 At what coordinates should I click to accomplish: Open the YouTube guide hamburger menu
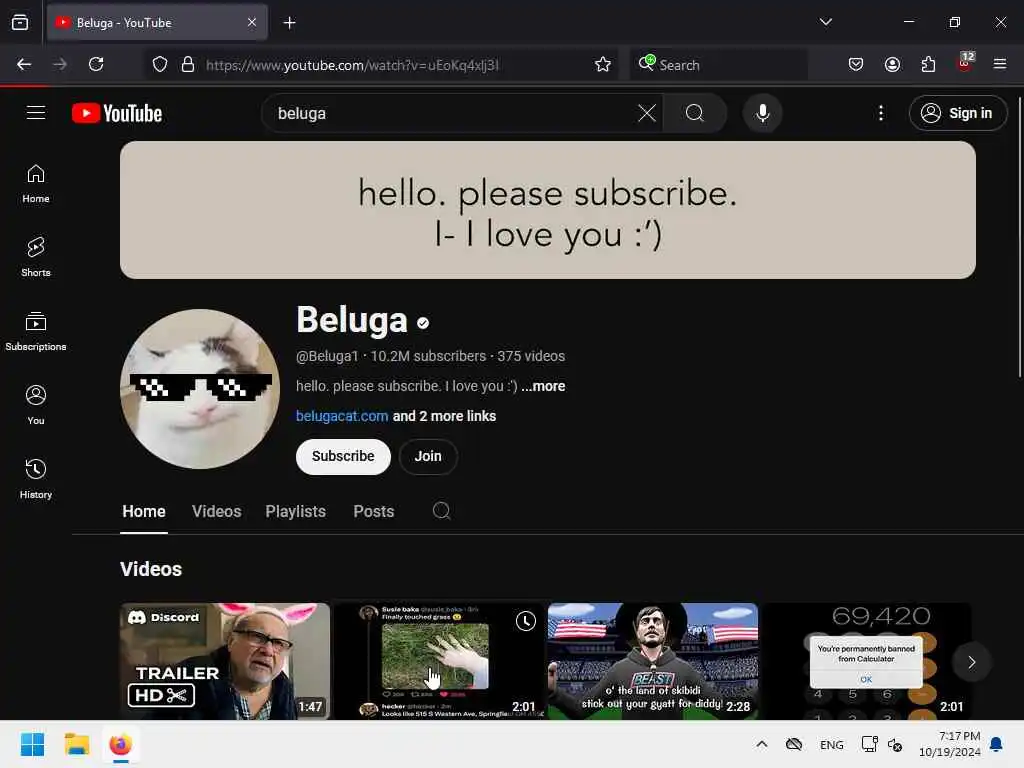click(36, 113)
